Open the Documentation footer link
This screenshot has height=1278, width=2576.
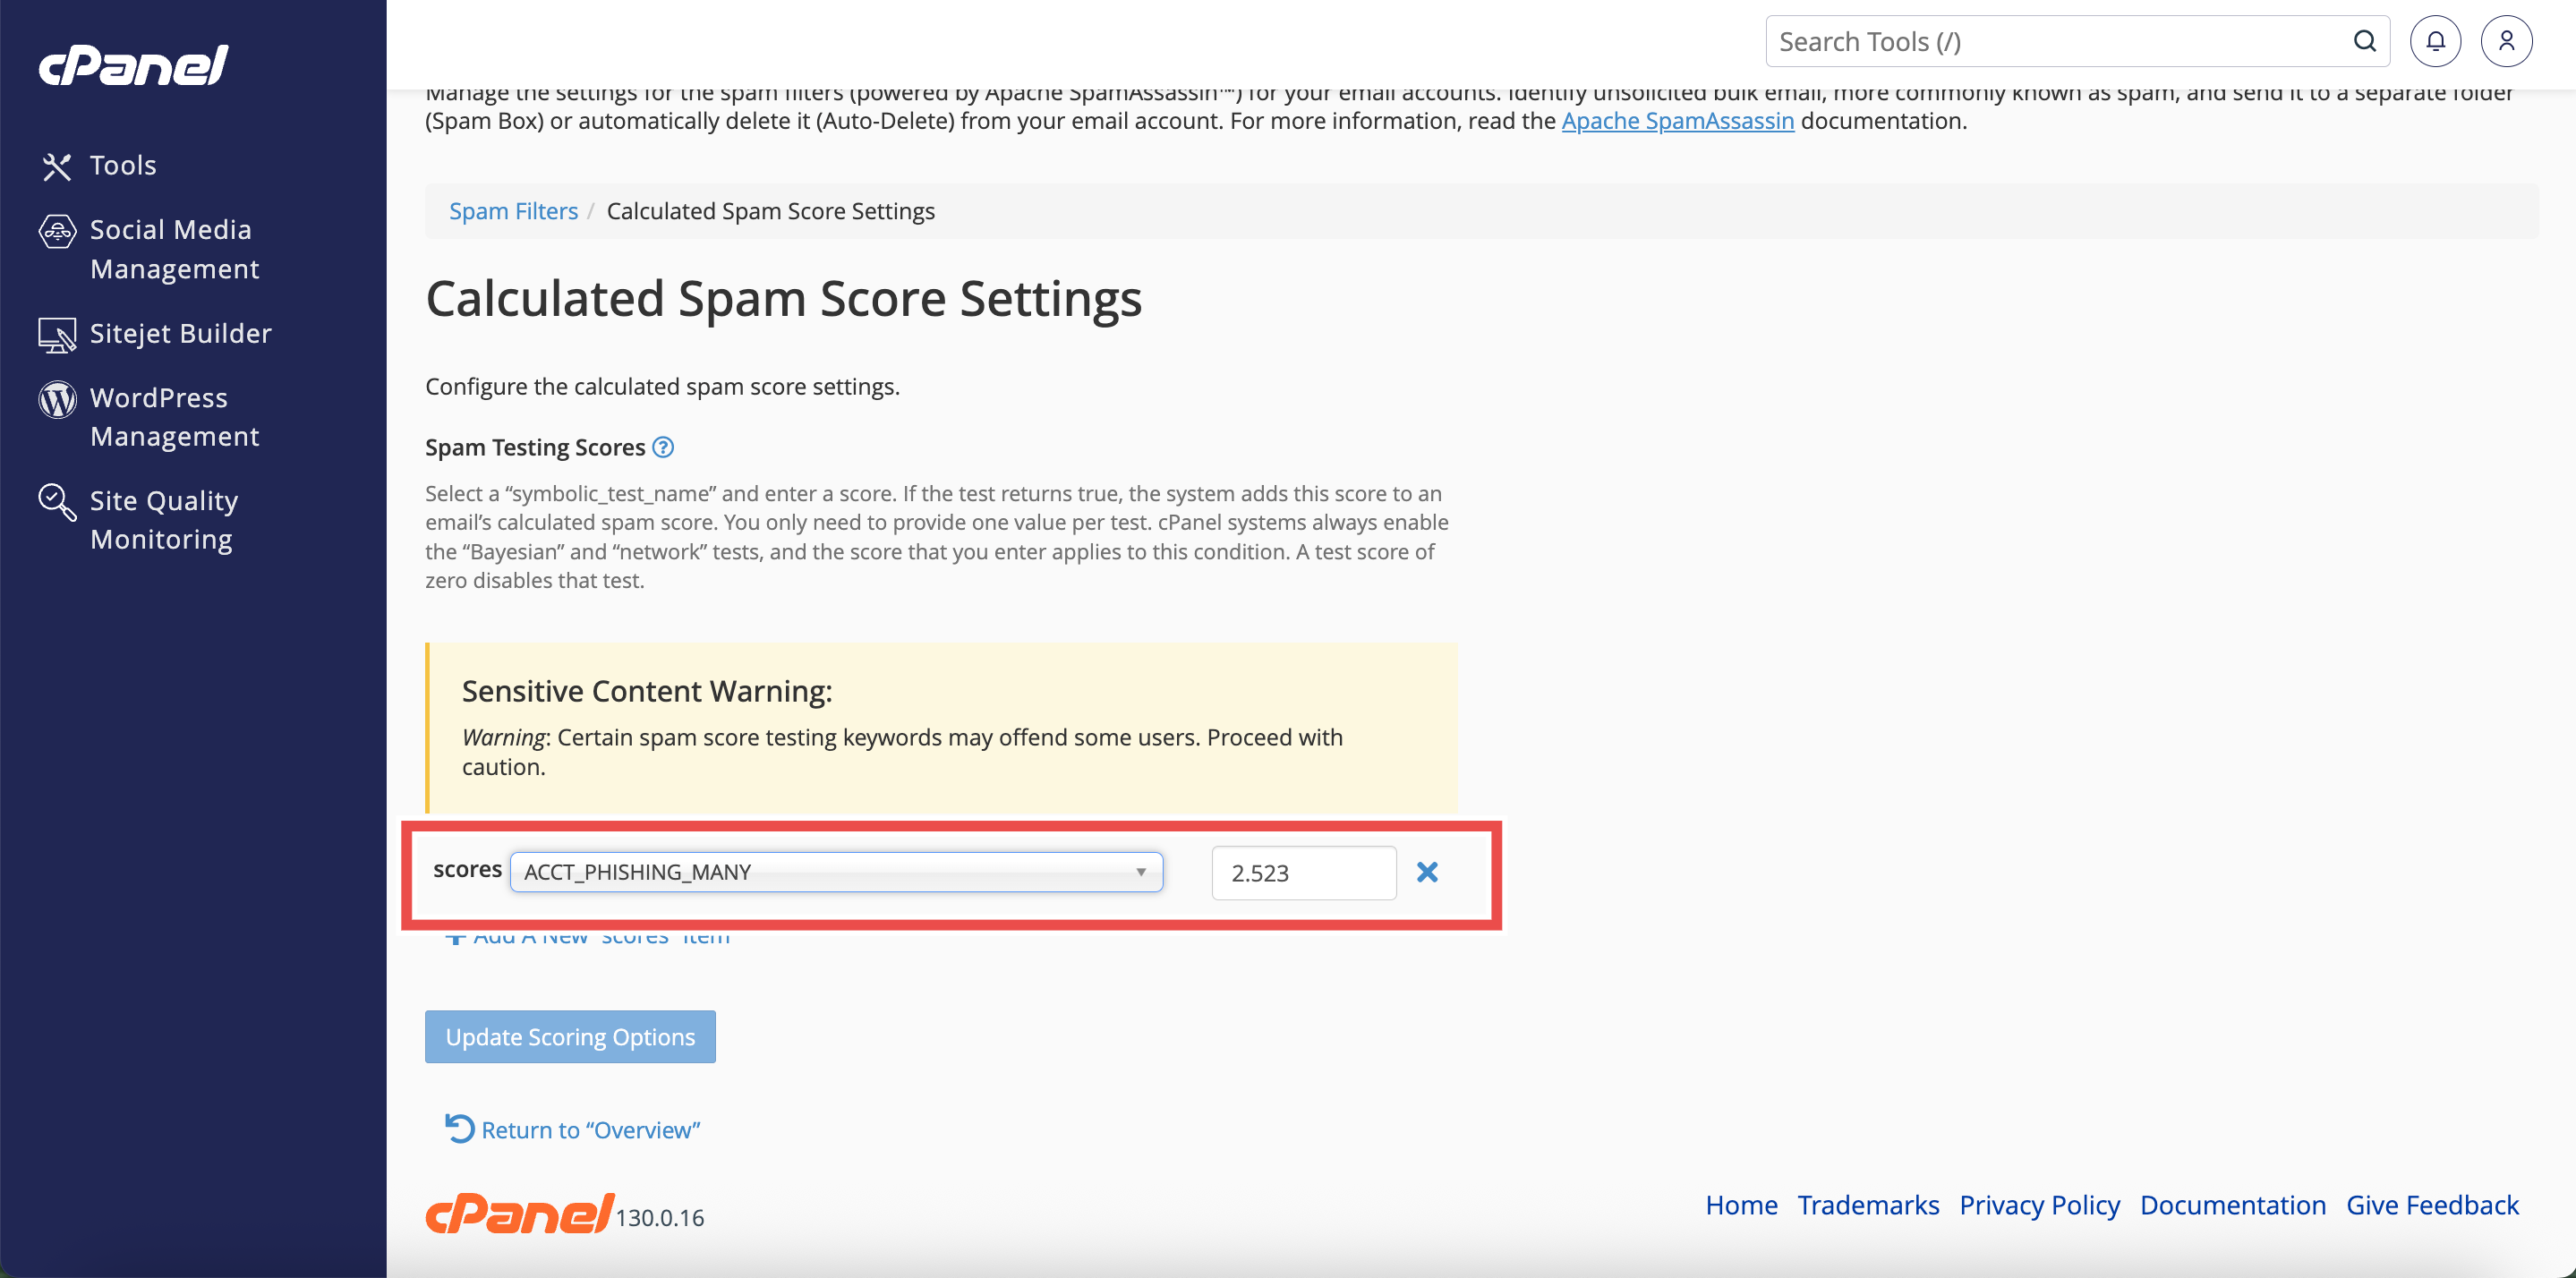2232,1205
